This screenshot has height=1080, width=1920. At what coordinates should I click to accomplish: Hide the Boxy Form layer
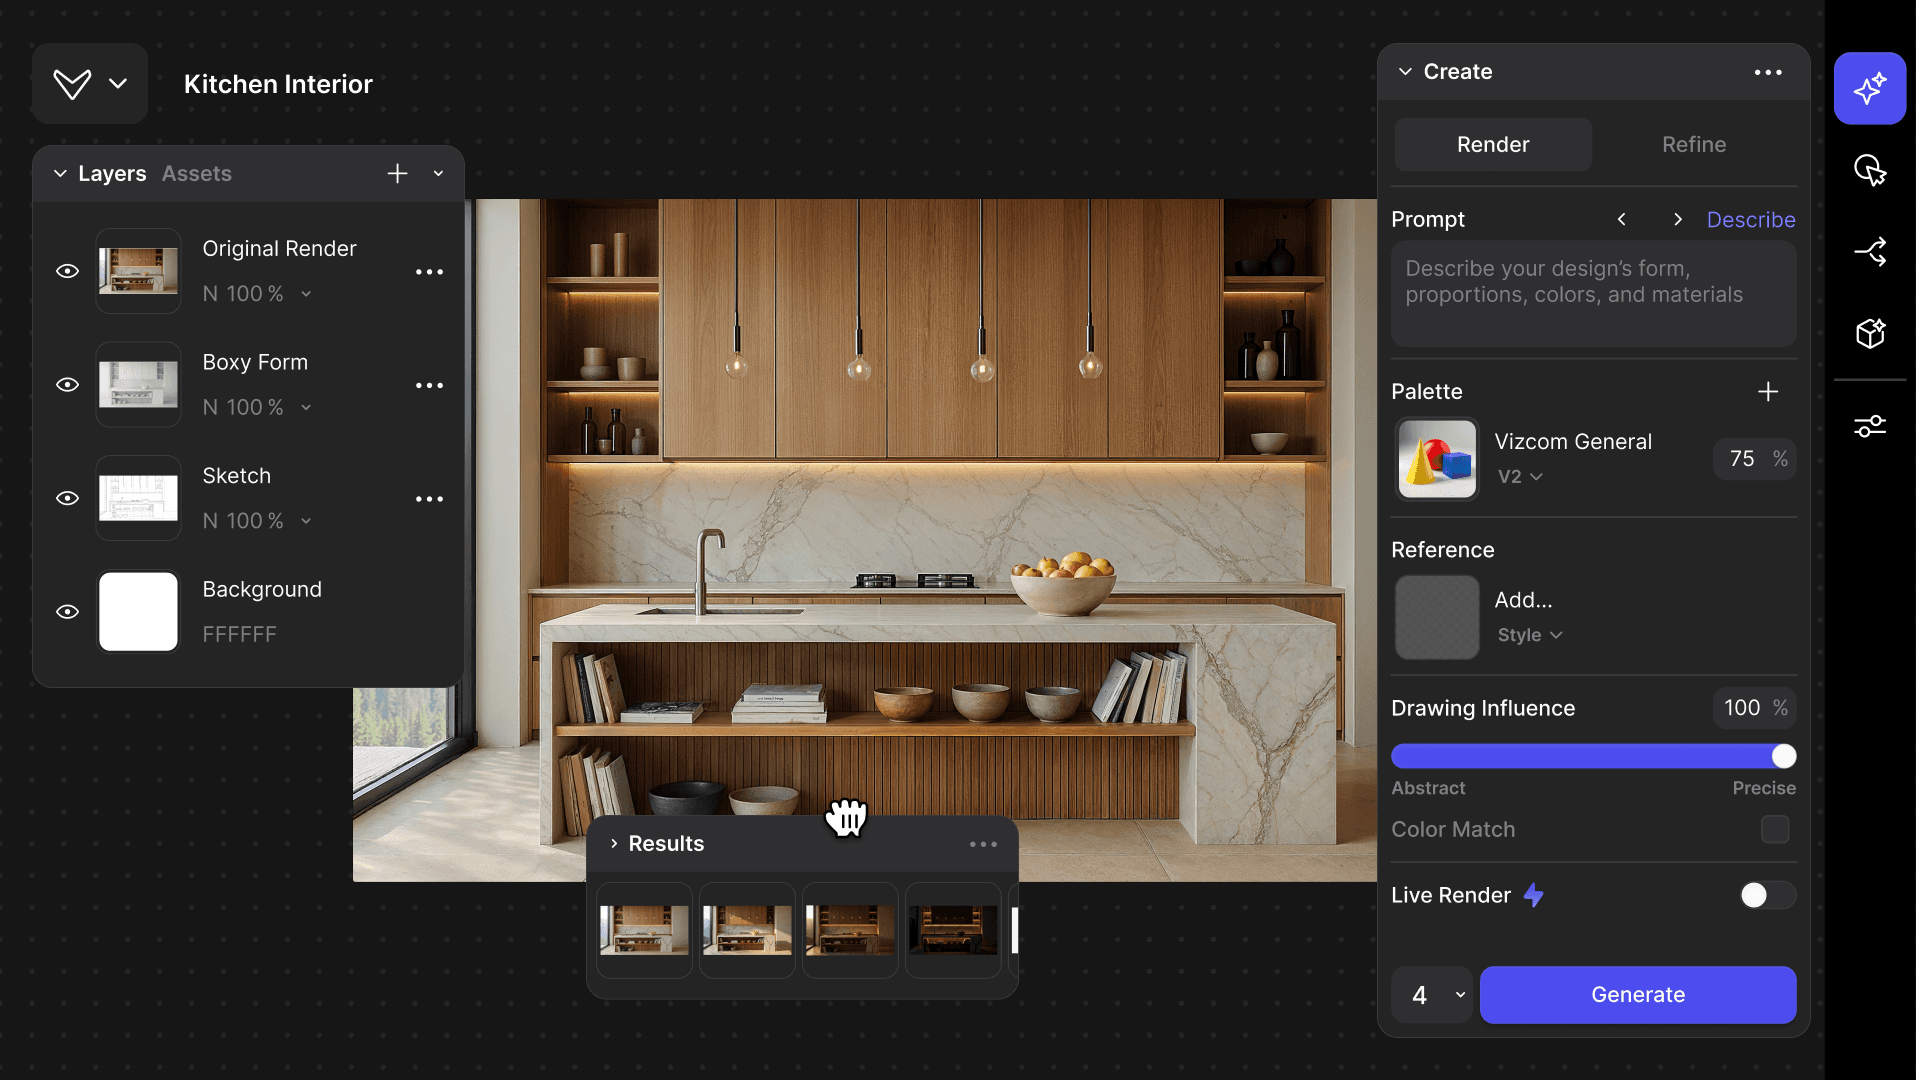67,385
